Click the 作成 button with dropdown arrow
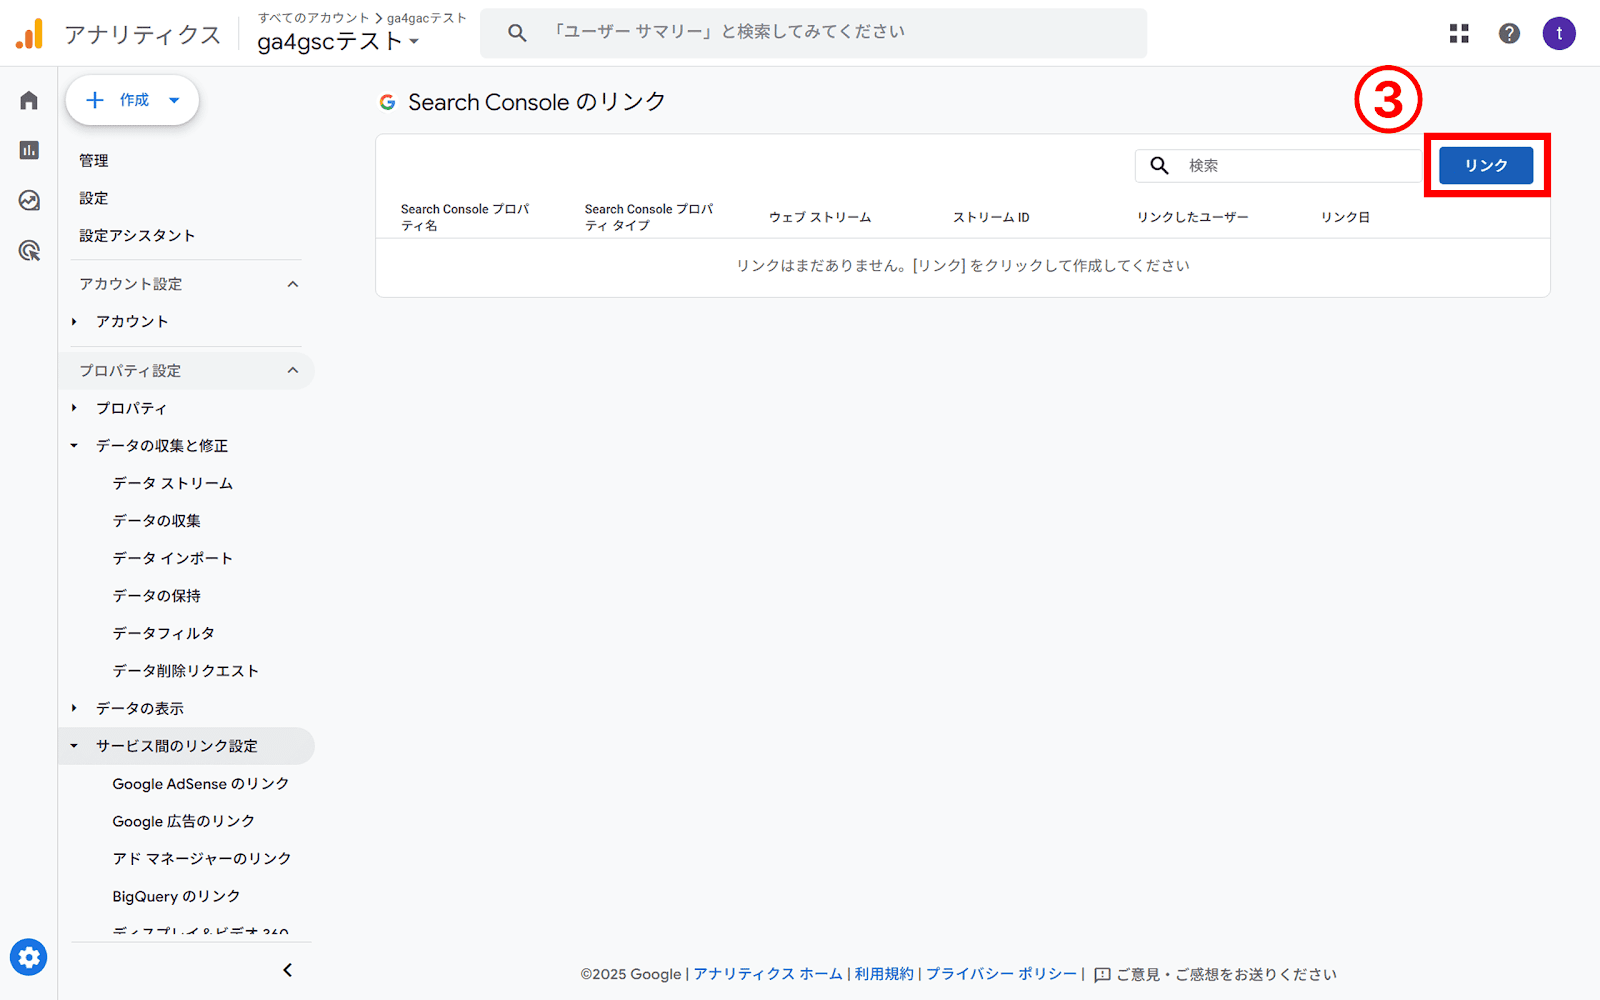Image resolution: width=1600 pixels, height=1000 pixels. coord(132,99)
